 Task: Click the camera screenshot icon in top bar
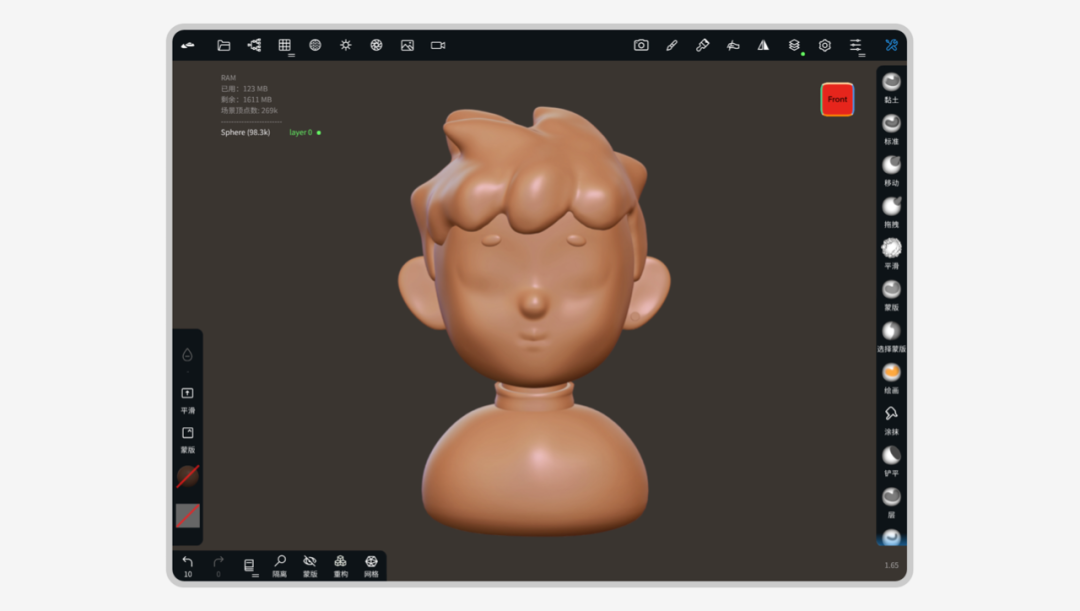pyautogui.click(x=641, y=45)
